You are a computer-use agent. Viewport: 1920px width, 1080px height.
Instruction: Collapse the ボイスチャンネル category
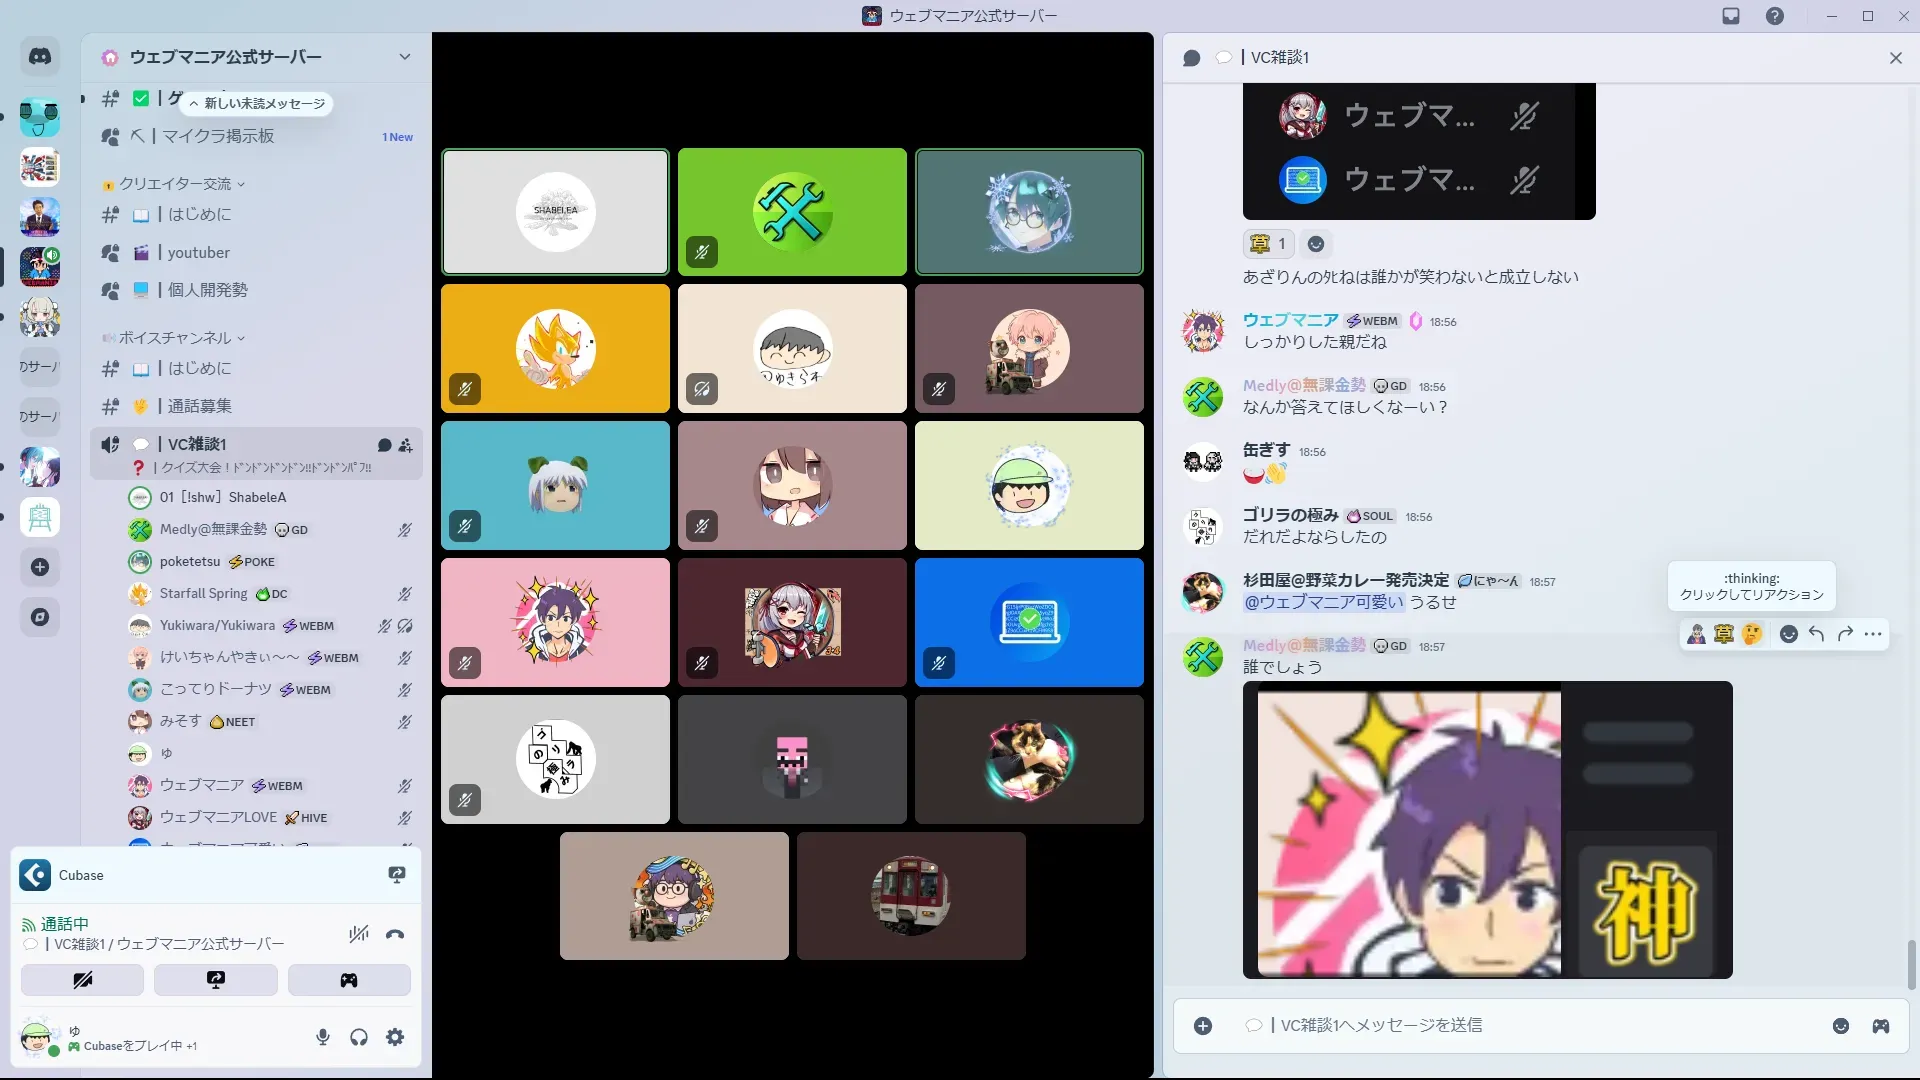[175, 338]
